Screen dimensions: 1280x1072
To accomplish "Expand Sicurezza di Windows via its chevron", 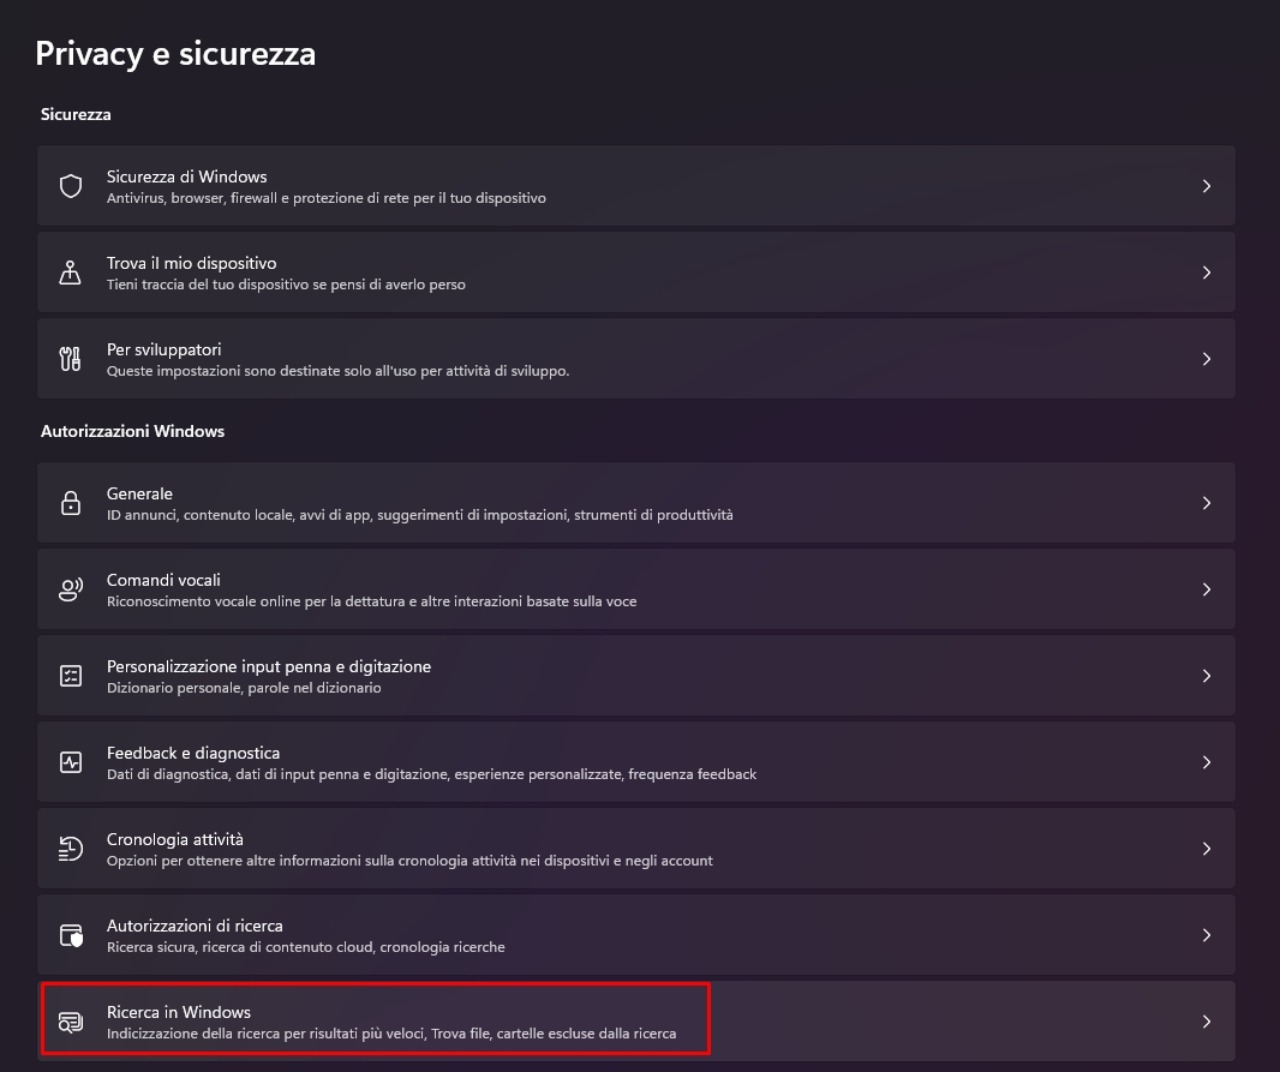I will point(1207,186).
